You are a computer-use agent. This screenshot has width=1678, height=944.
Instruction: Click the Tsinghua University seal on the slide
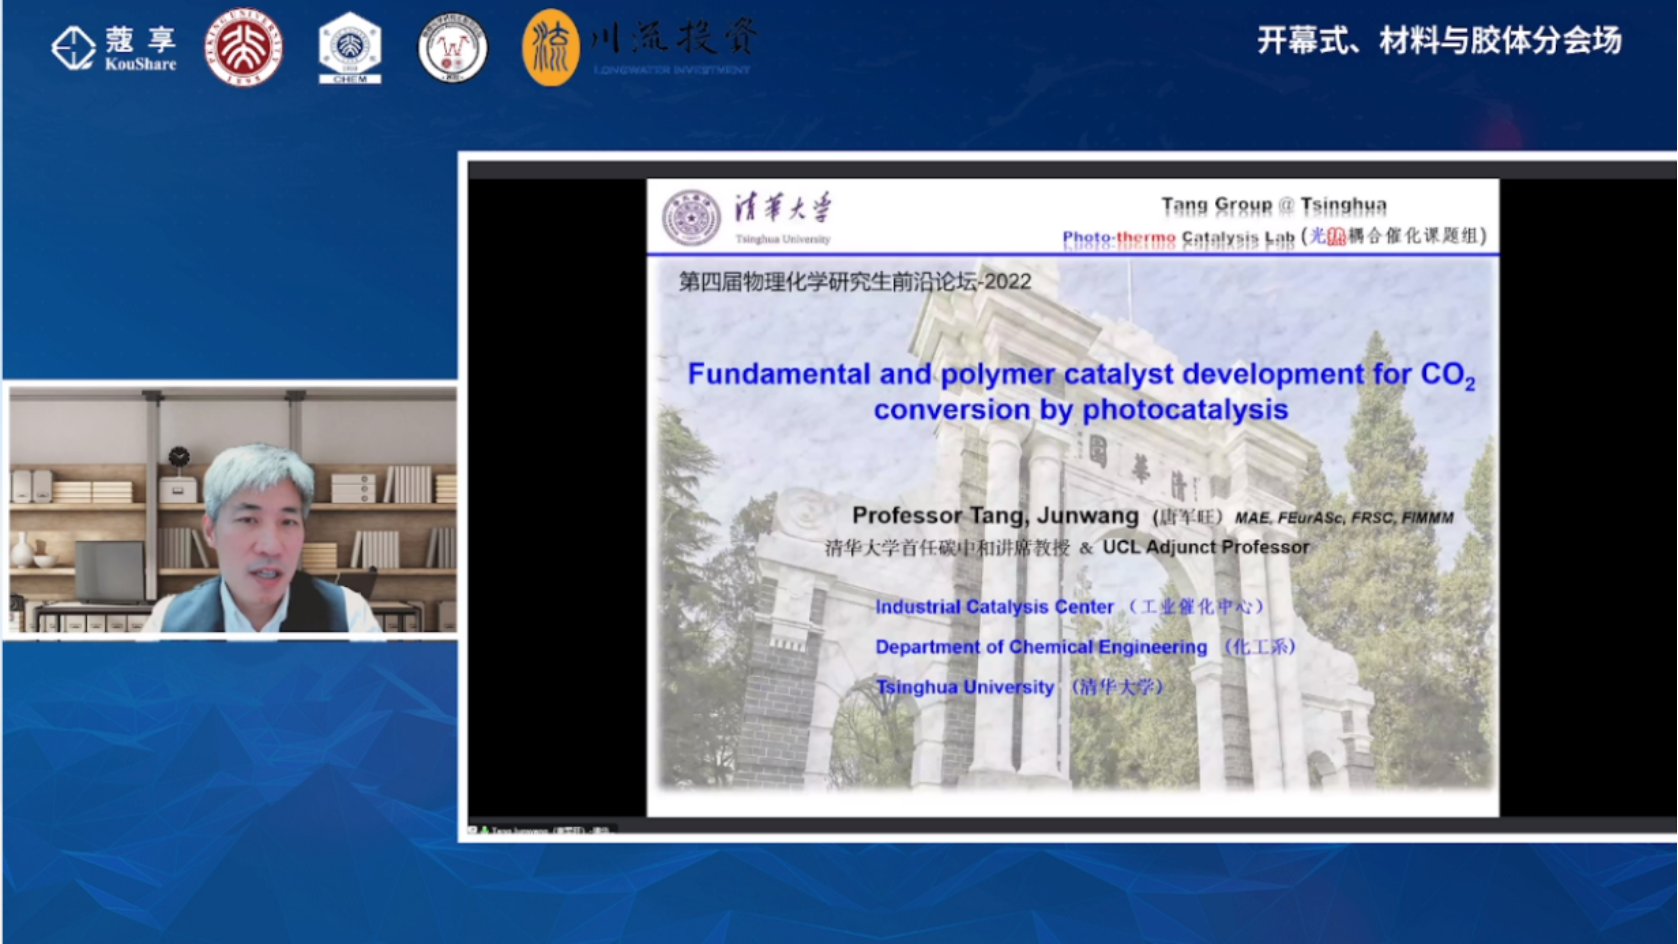pos(691,217)
